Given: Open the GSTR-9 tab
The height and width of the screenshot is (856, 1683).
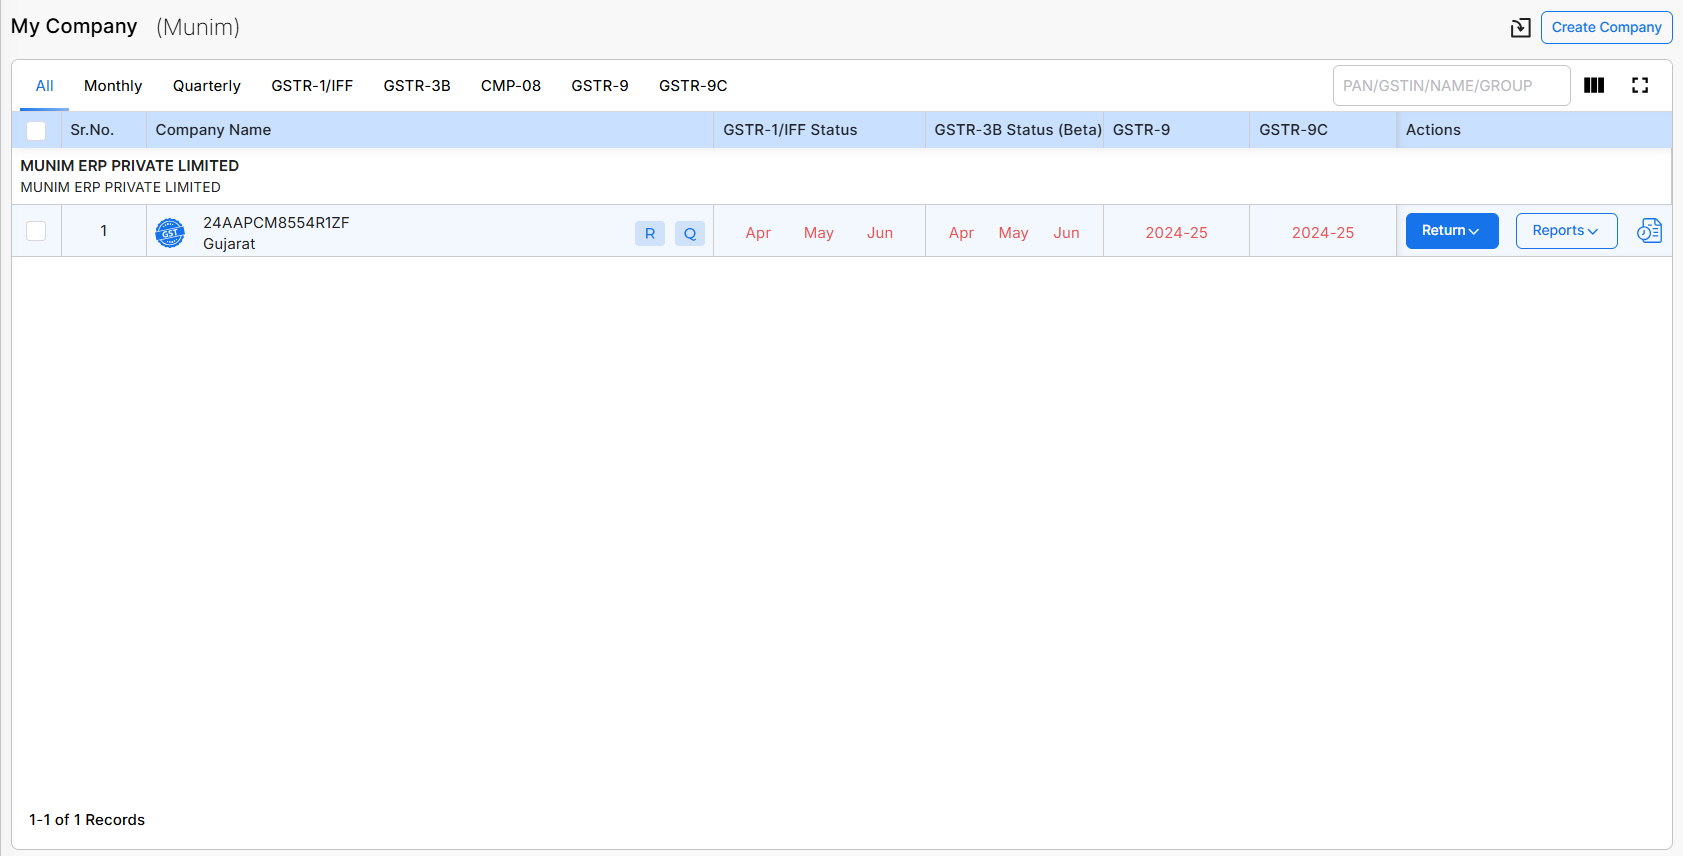Looking at the screenshot, I should [600, 86].
